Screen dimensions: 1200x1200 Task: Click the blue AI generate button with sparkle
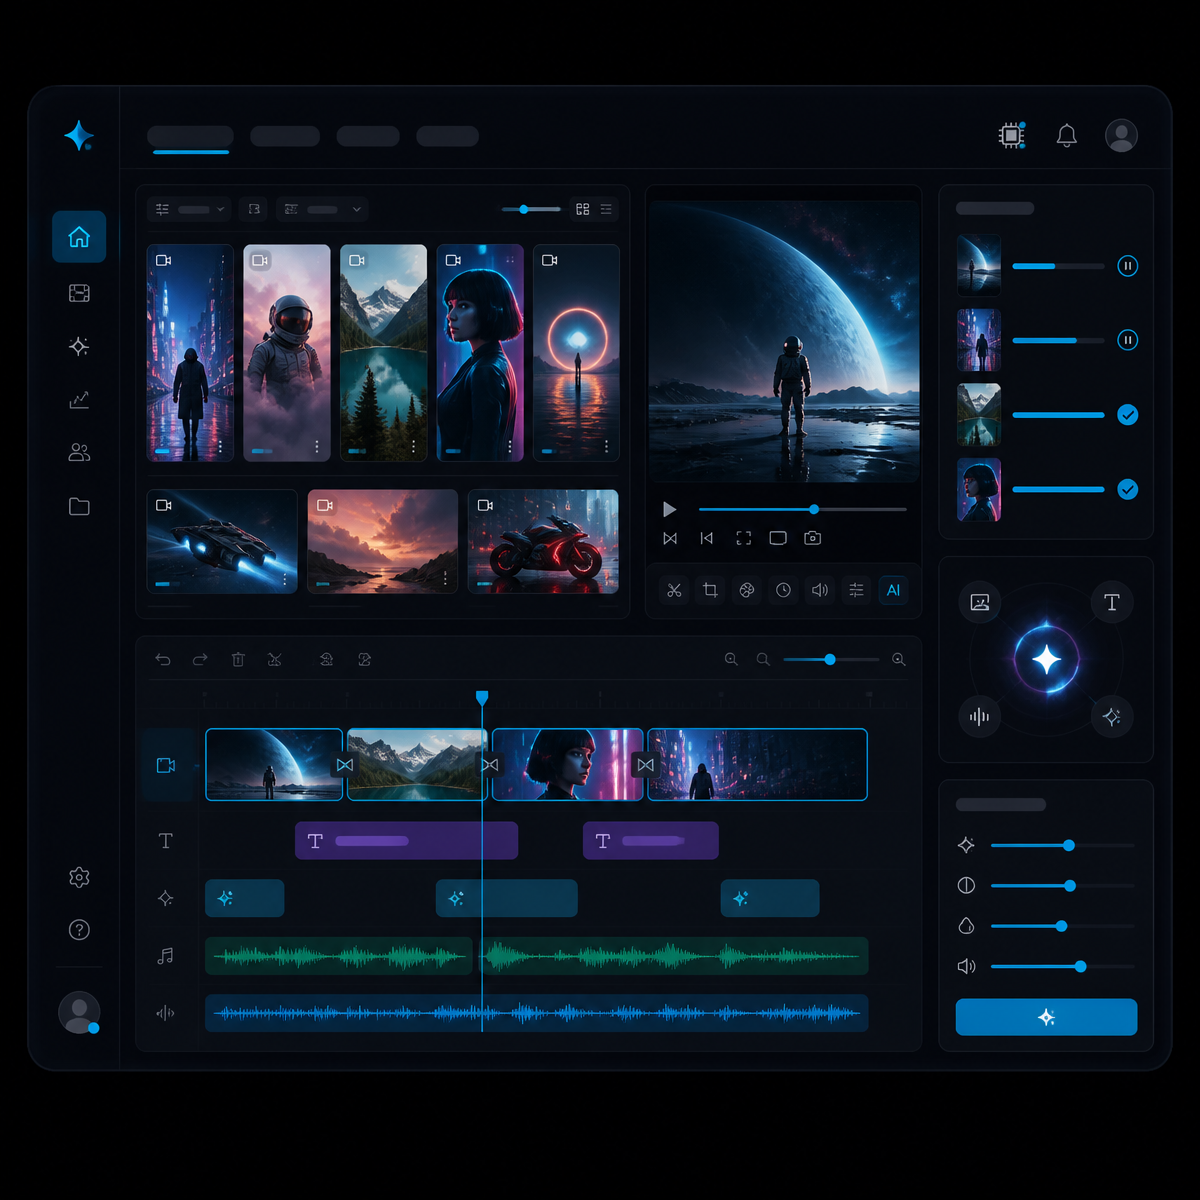[1046, 1017]
